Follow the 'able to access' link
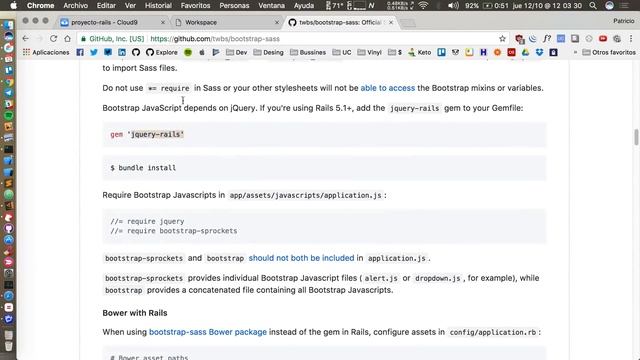 tap(387, 88)
